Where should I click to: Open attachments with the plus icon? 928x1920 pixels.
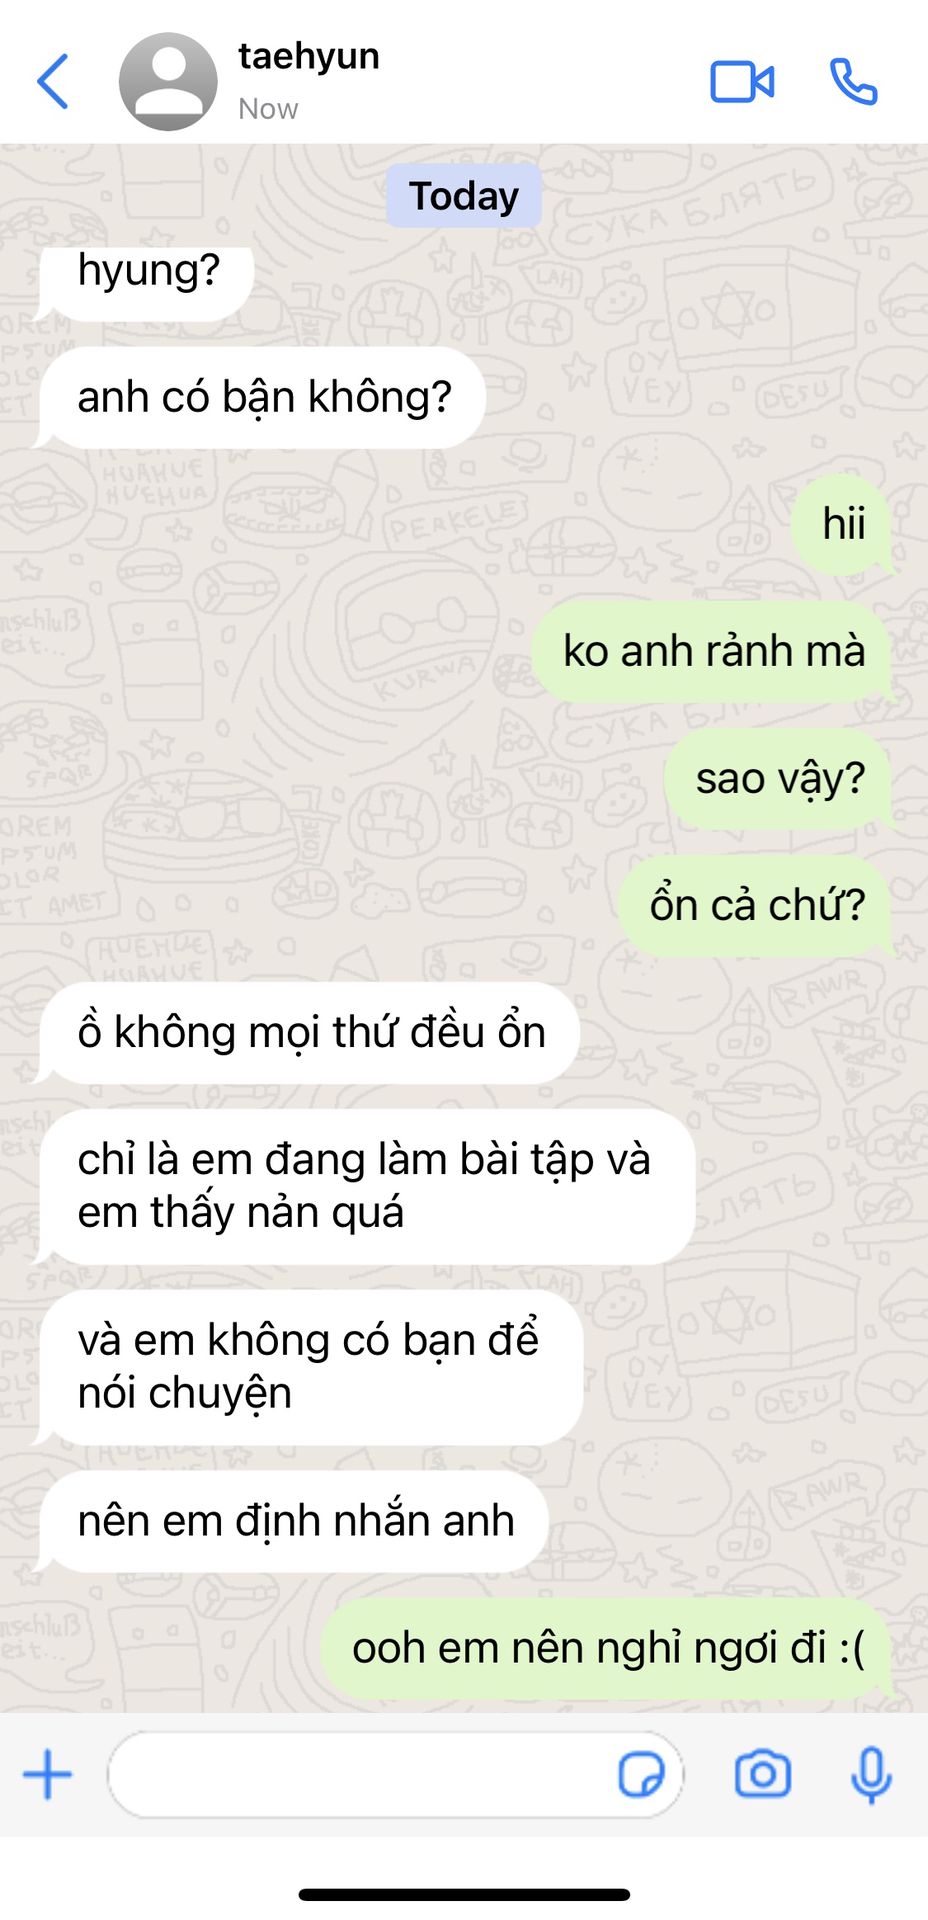click(x=47, y=1775)
